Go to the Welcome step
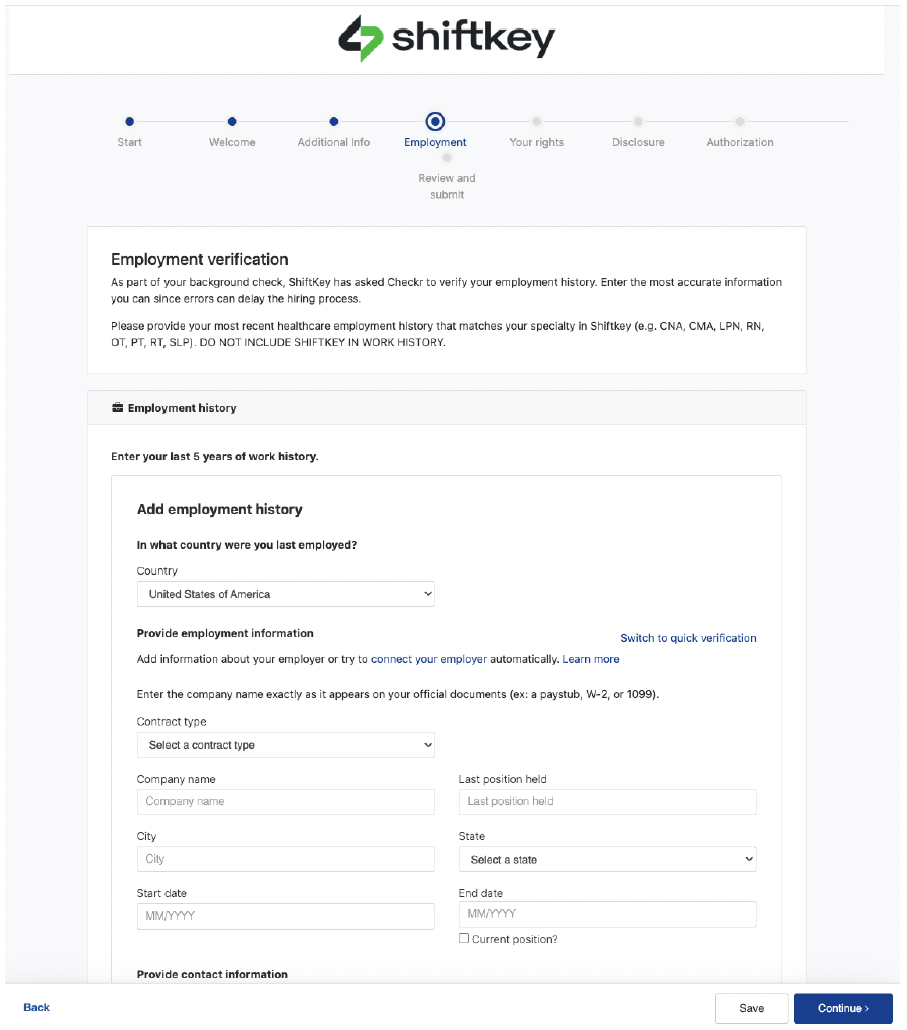Screen dimensions: 907x1030 tap(232, 122)
